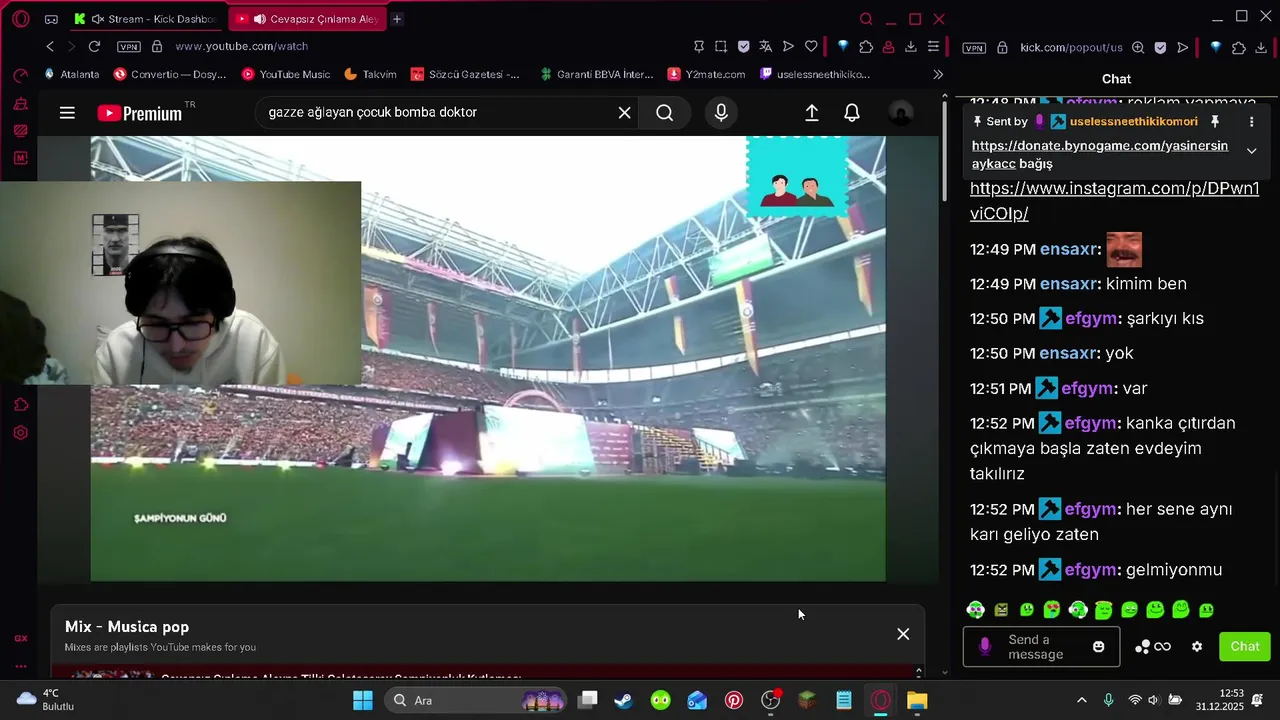This screenshot has width=1280, height=720.
Task: Close the Mix - Musica pop panel
Action: pos(903,634)
